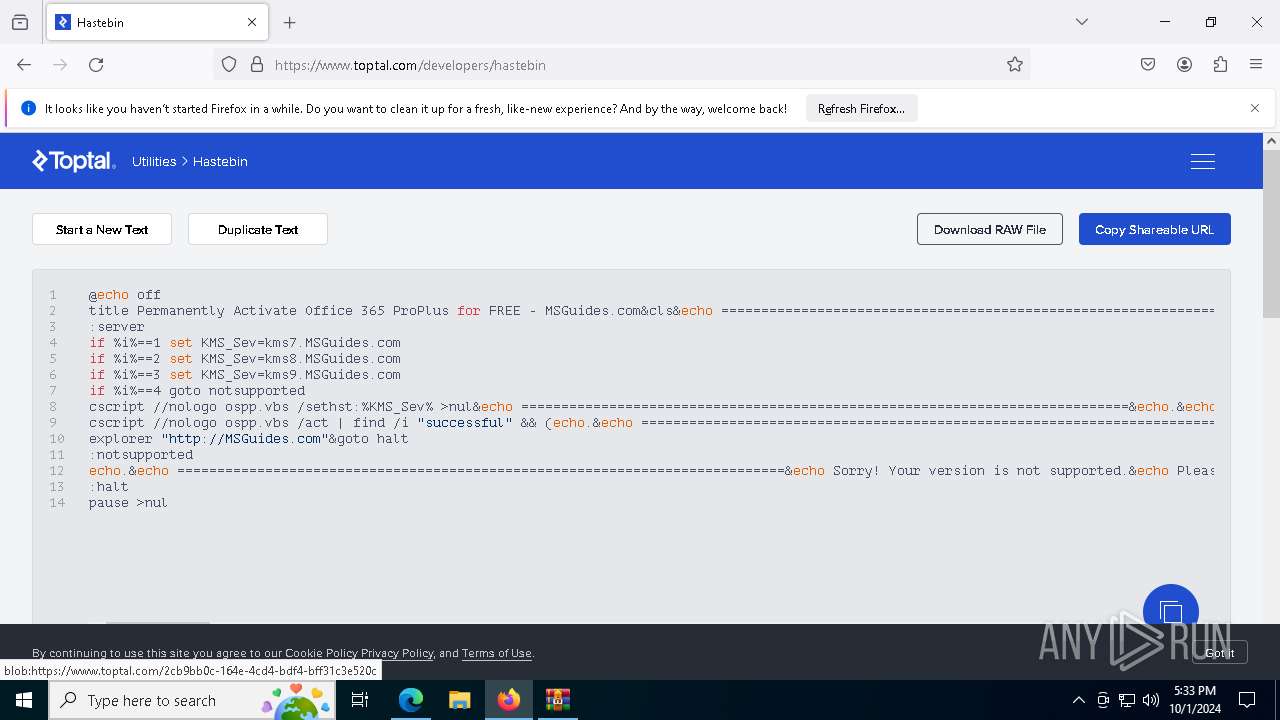The image size is (1280, 720).
Task: Click the Got it cookie button
Action: 1219,652
